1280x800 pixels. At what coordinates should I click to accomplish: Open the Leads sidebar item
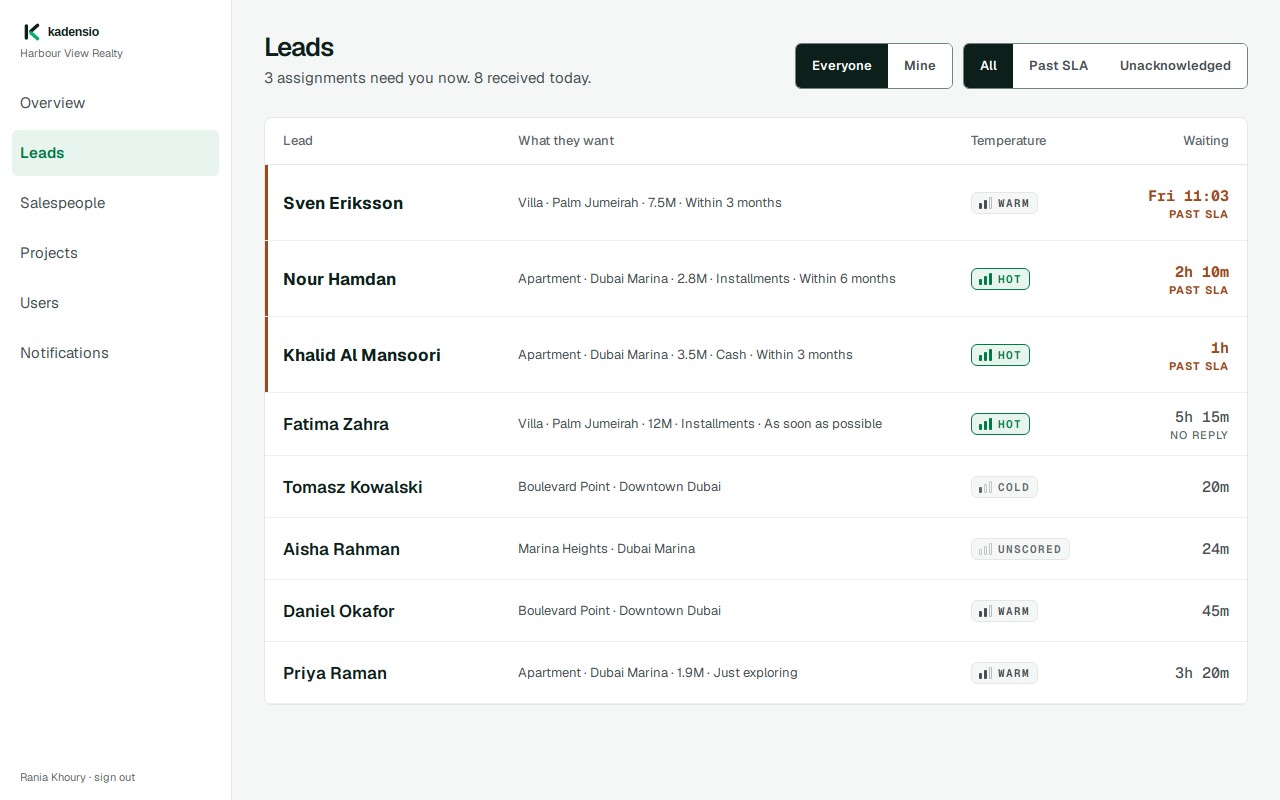(115, 153)
